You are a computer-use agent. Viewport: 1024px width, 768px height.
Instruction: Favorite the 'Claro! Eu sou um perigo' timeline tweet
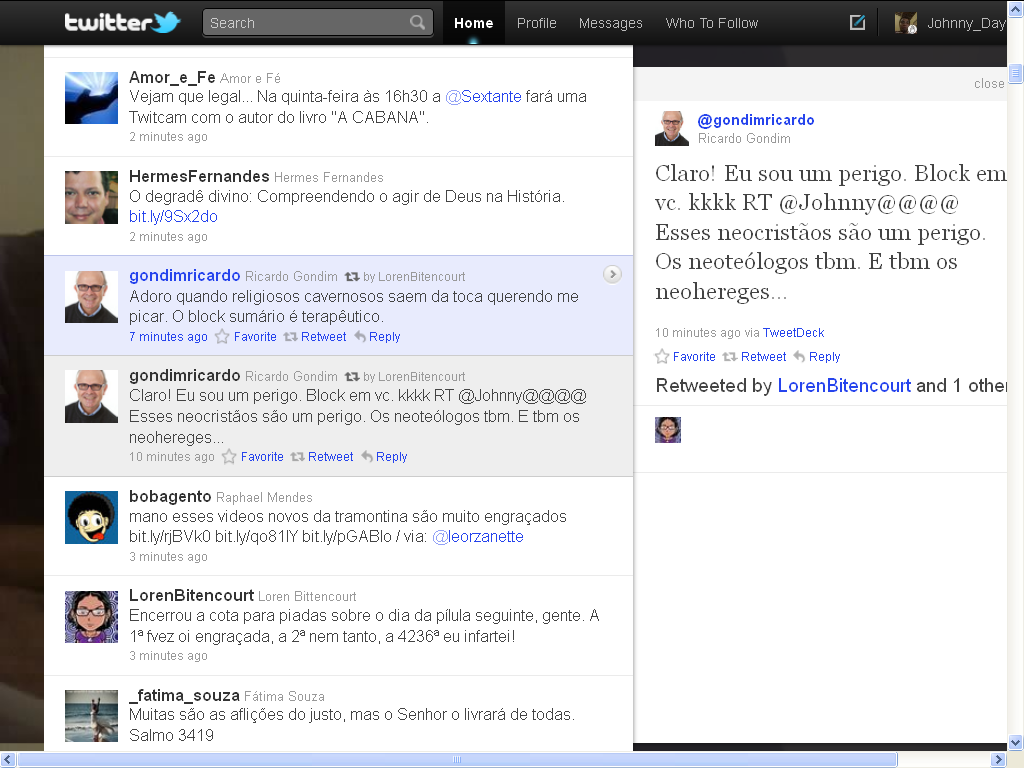click(x=262, y=456)
